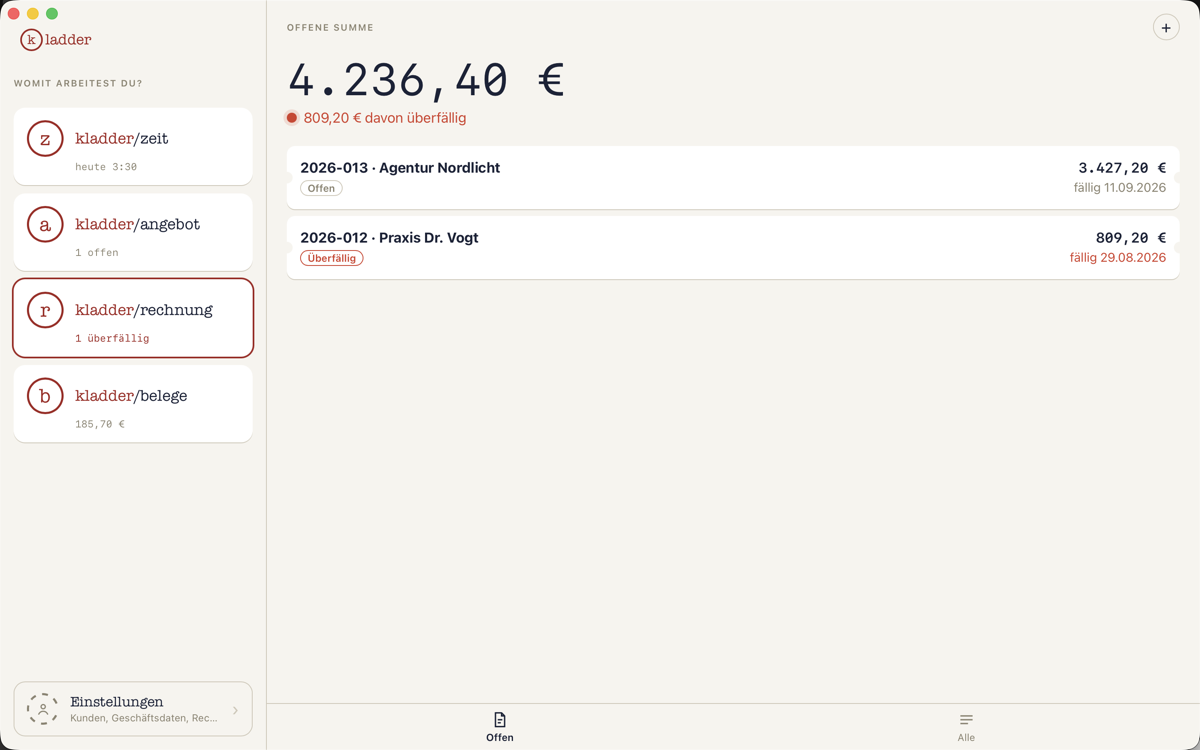Open kladder/belege via its b icon
This screenshot has height=750, width=1200.
click(x=45, y=396)
